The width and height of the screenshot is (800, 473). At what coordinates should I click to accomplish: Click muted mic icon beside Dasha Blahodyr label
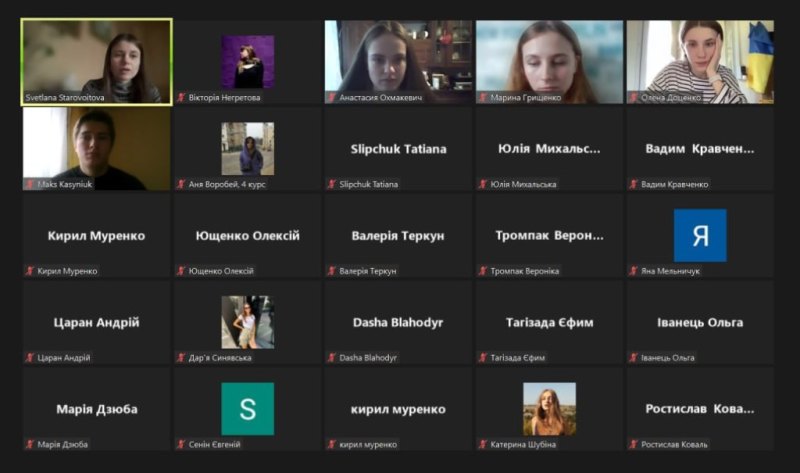(x=332, y=358)
